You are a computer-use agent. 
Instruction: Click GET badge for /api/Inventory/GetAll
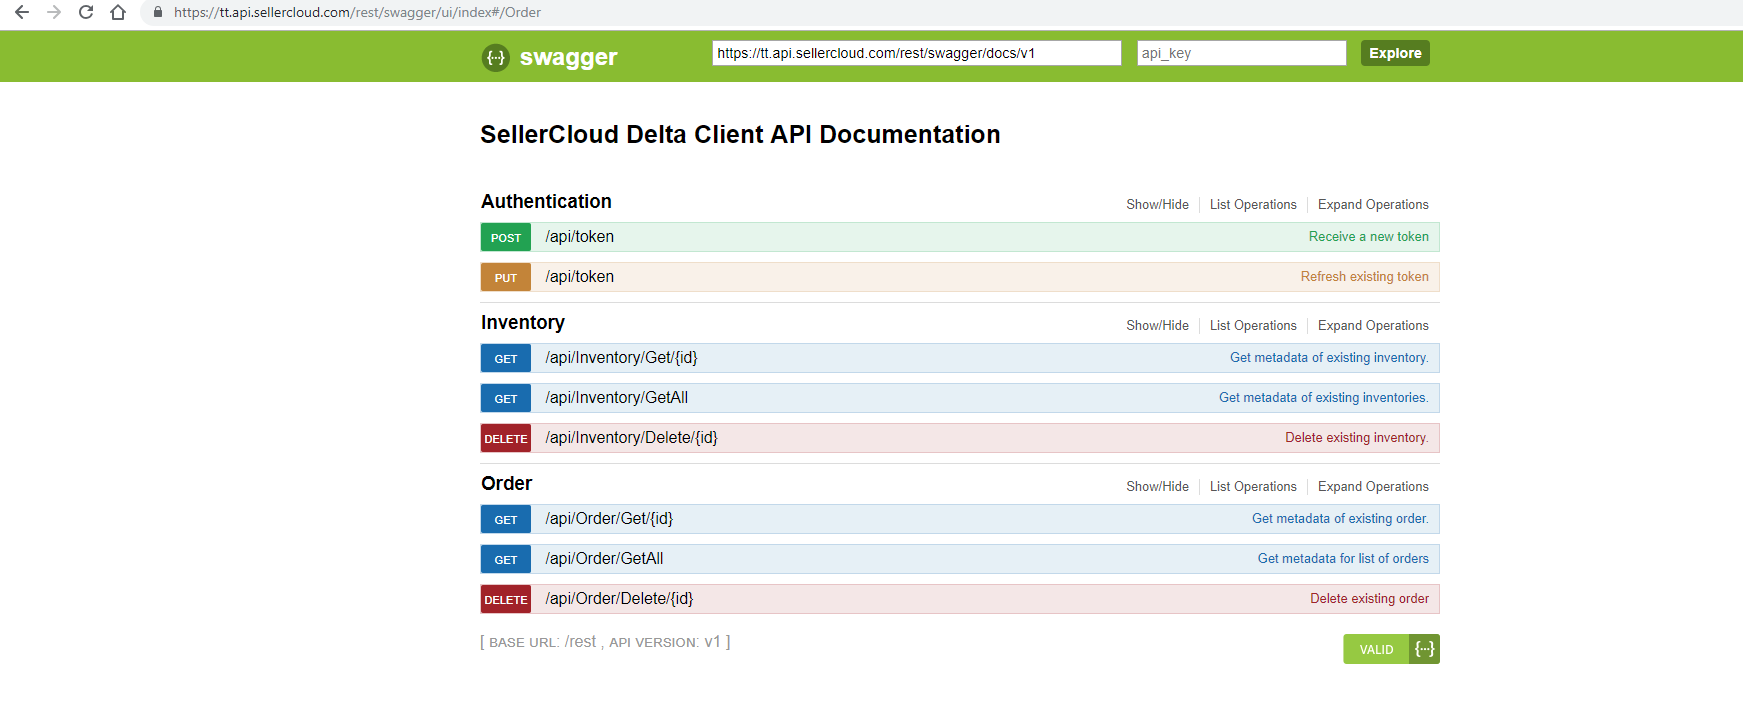[x=506, y=398]
